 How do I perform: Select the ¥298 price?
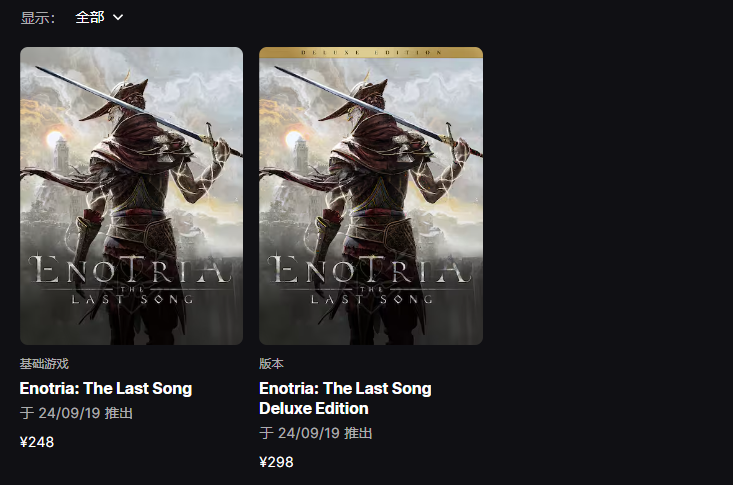tap(277, 462)
